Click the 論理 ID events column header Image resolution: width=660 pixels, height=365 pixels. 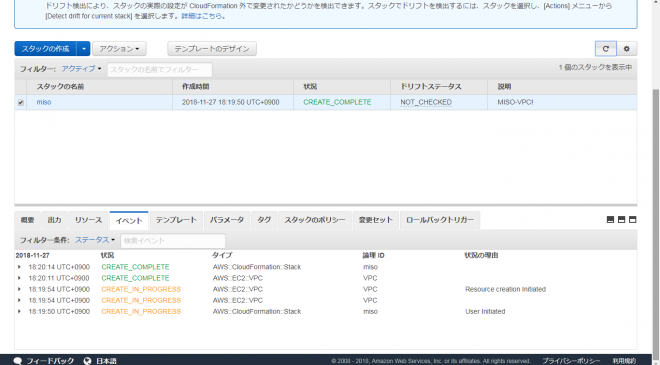point(373,256)
